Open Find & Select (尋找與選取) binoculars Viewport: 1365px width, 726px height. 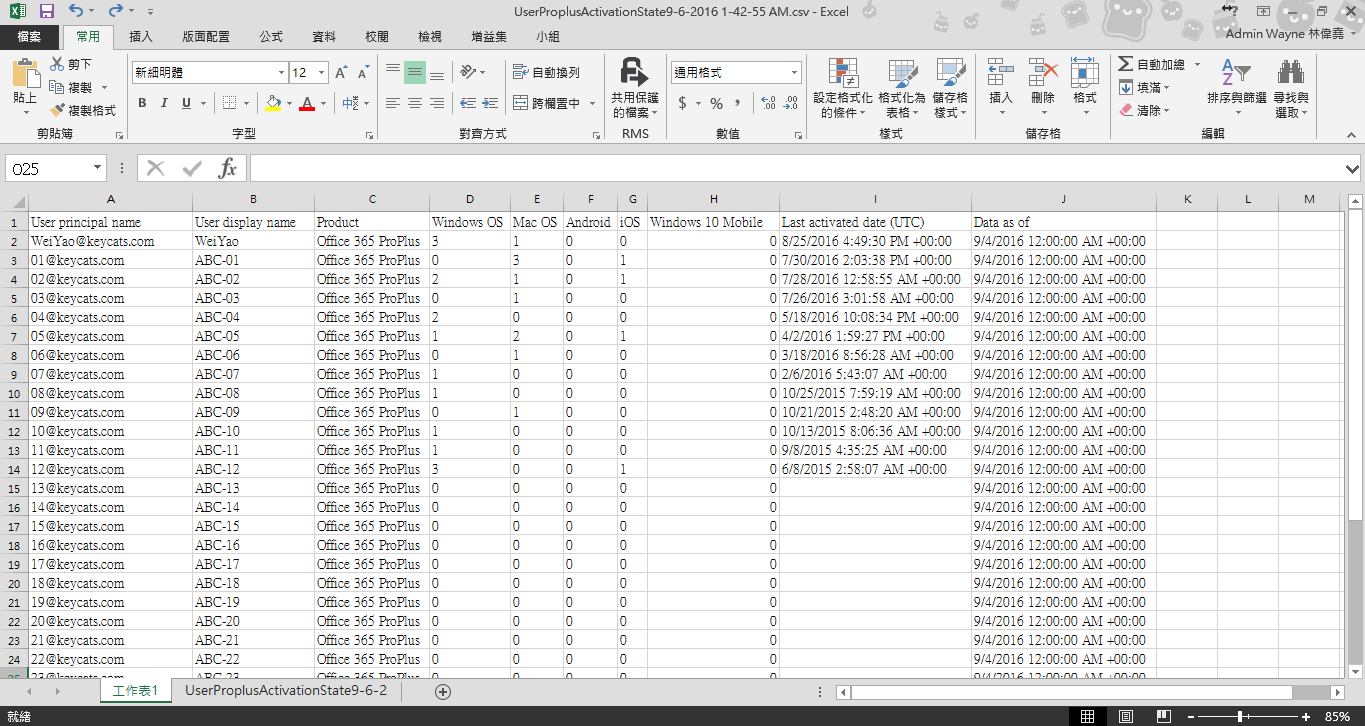click(1291, 88)
